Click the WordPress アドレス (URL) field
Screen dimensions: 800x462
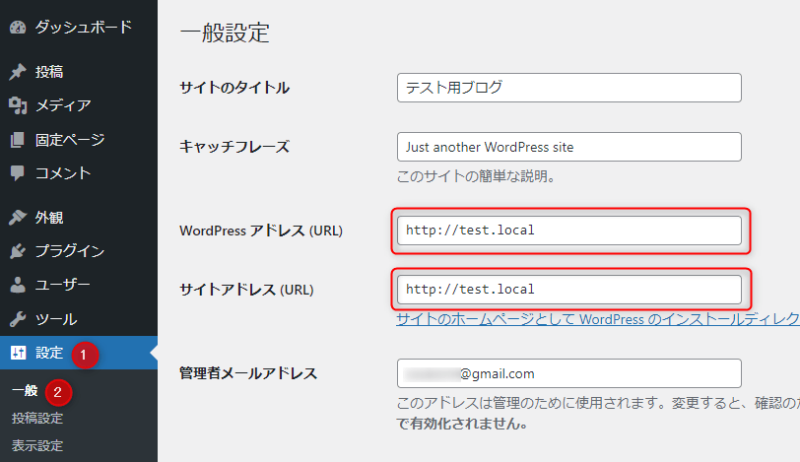569,230
